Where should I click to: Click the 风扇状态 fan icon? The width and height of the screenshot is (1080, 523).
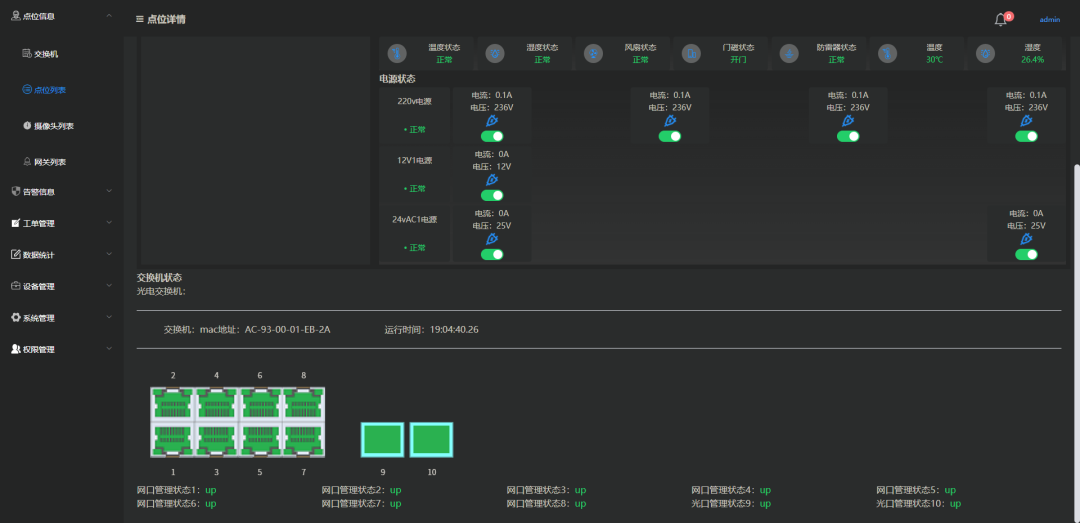[x=593, y=53]
